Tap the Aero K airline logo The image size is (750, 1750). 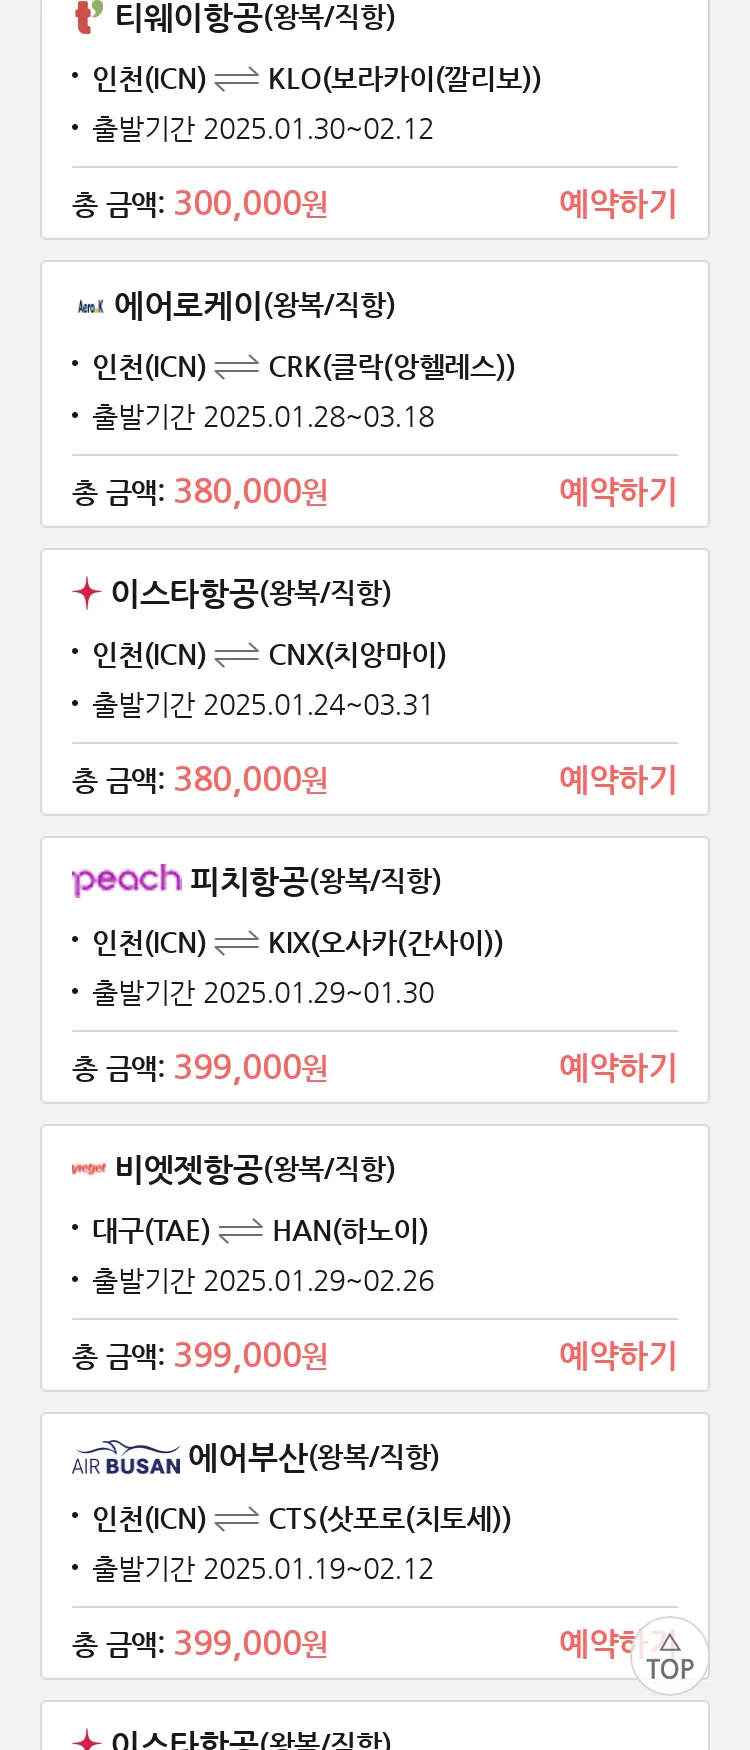click(x=91, y=306)
